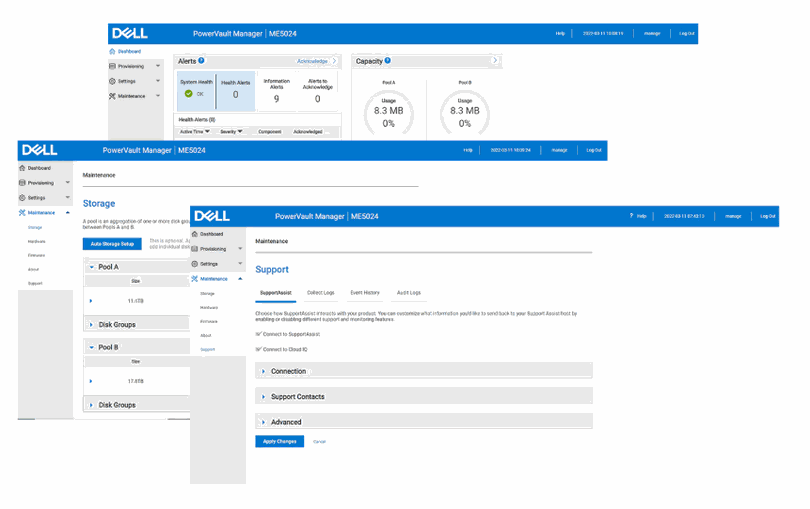Click the Cancel link beside Apply Changes
Viewport: 810px width, 509px height.
coord(319,442)
